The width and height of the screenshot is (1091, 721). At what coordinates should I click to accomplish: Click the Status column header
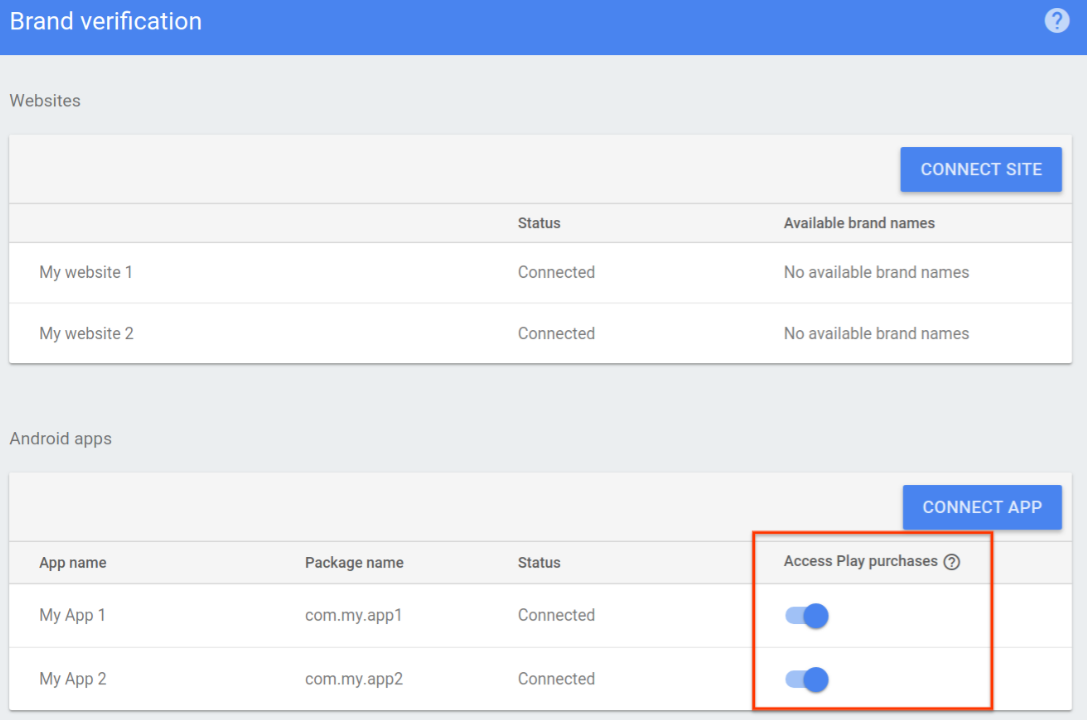coord(538,223)
